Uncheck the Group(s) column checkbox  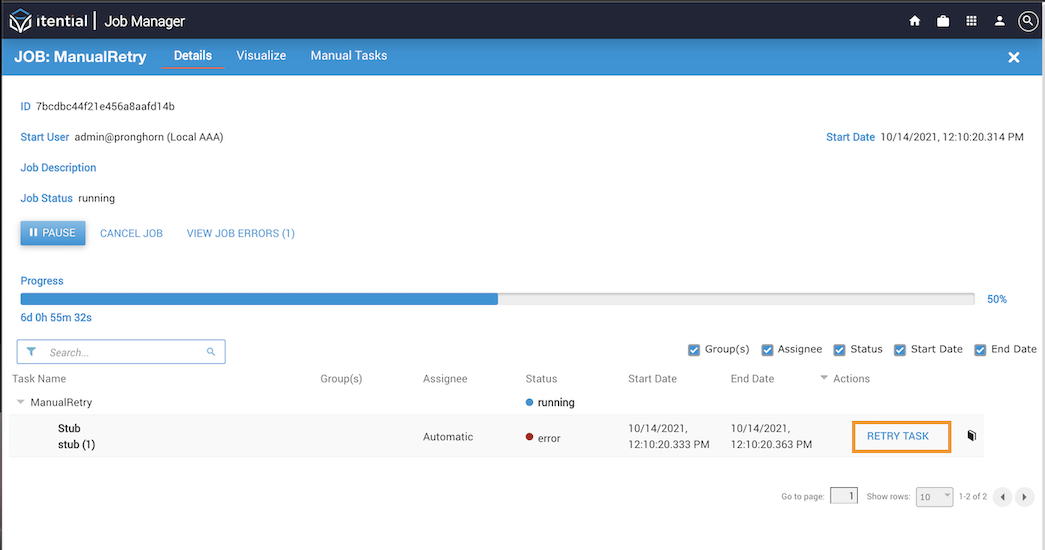click(694, 350)
